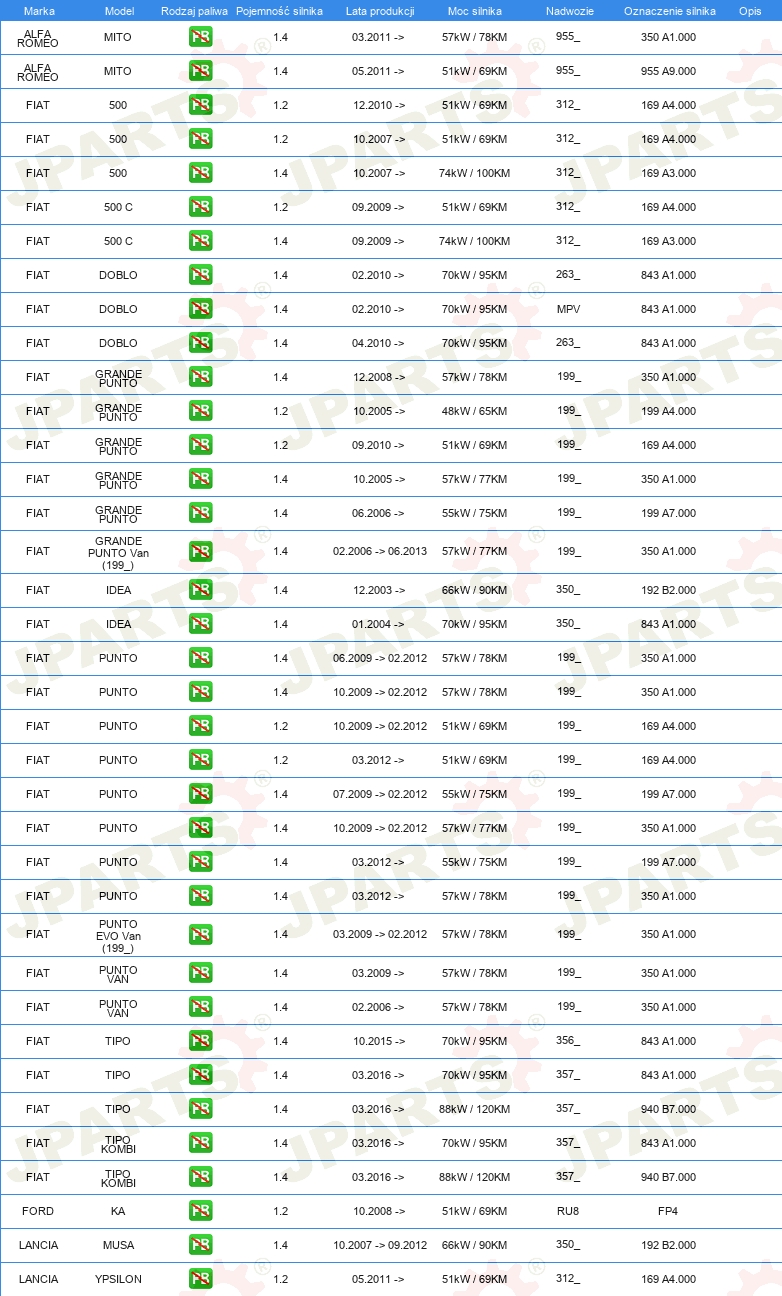Click the YPSILON model cell

pos(118,1279)
